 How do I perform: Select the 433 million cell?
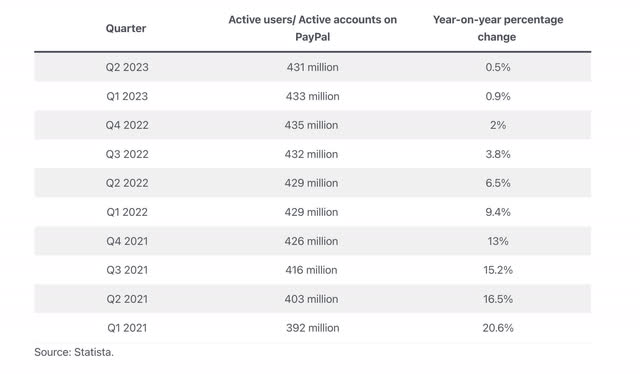(312, 96)
